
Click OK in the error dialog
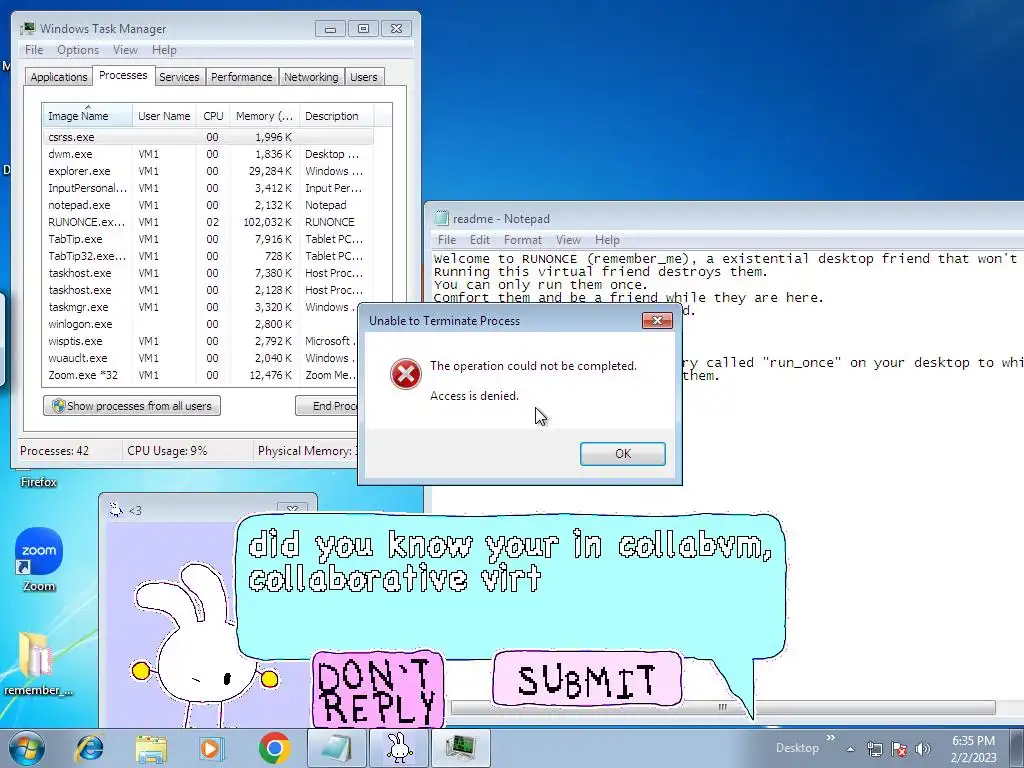[622, 453]
